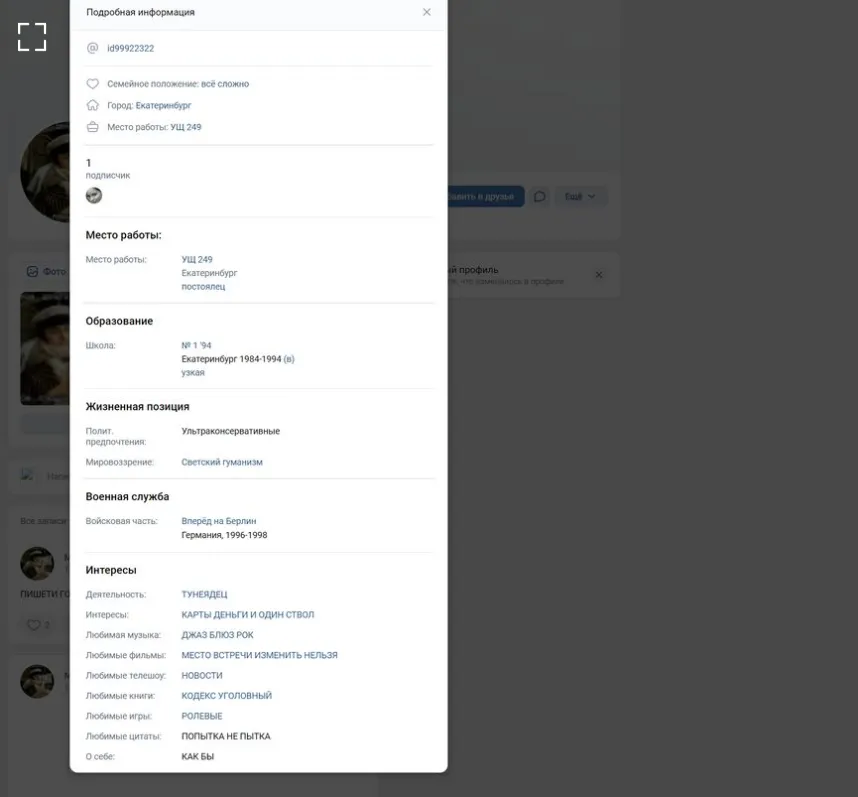Click the ТУНЕЯДЕЦ activity link
Image resolution: width=858 pixels, height=797 pixels.
click(x=204, y=595)
